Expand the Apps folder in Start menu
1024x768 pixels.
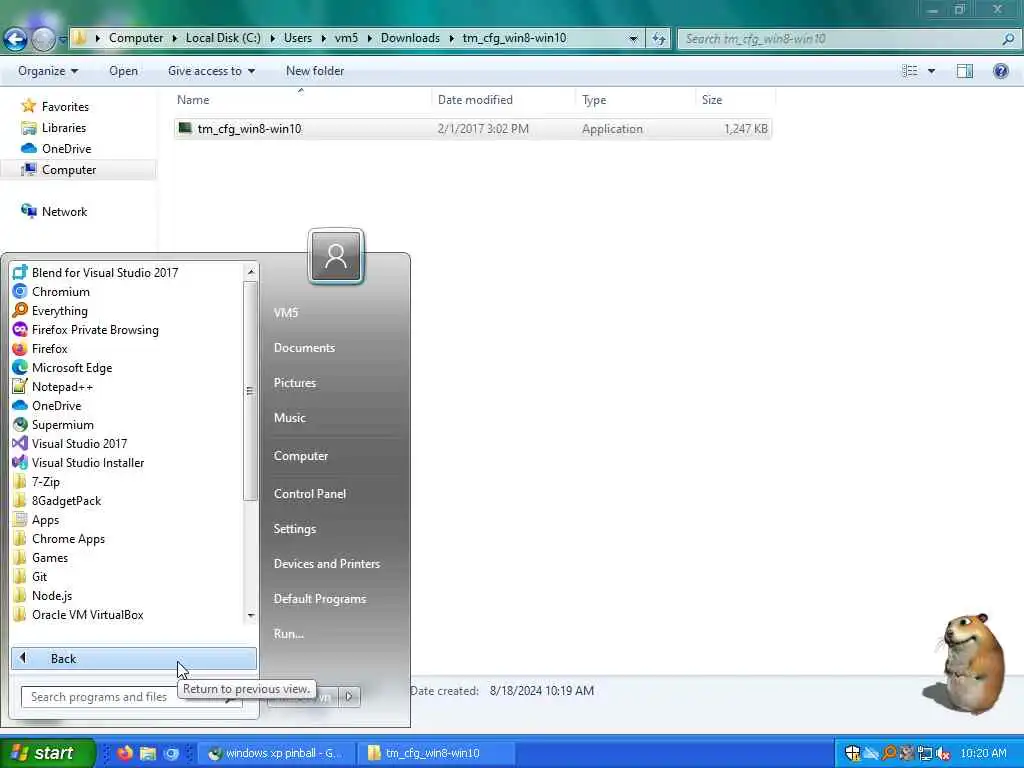(45, 519)
